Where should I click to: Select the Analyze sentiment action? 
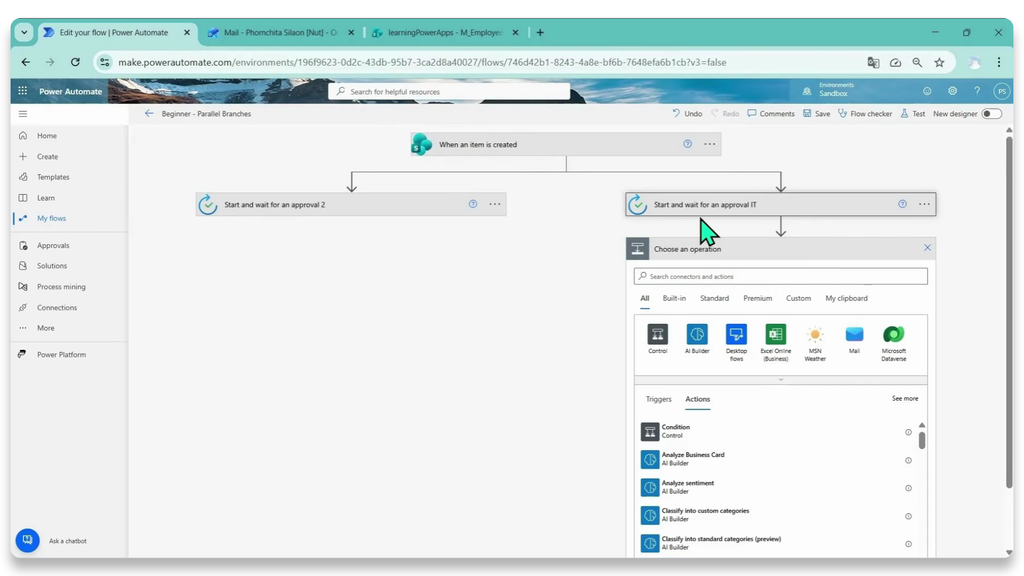(x=776, y=487)
